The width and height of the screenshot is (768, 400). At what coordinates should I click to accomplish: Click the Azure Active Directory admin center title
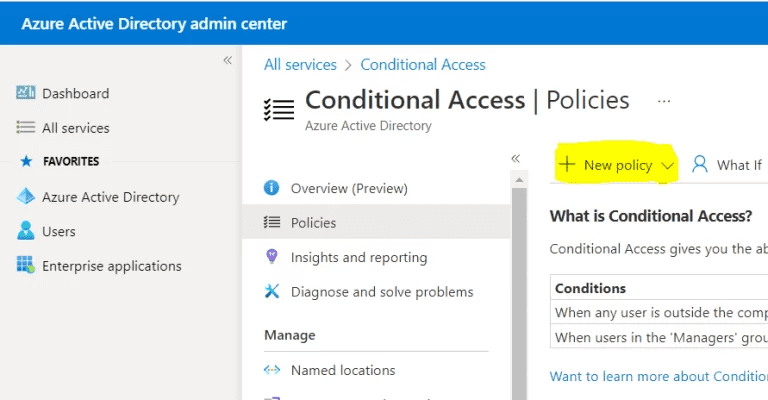point(154,24)
